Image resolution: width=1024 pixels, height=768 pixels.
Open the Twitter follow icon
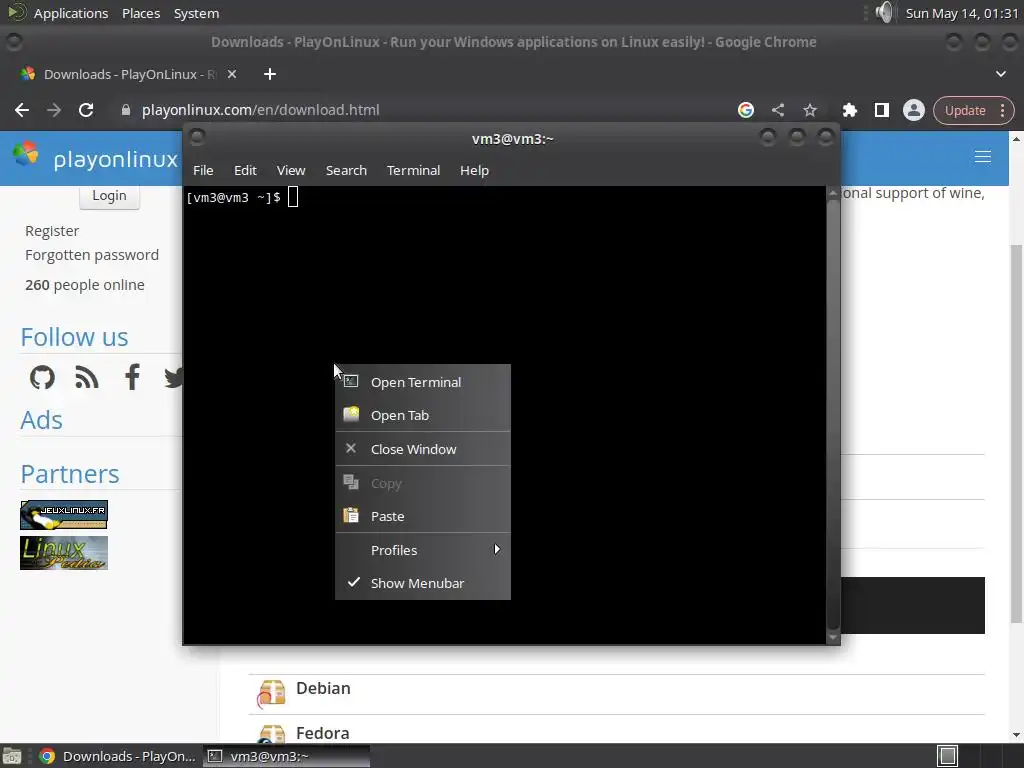click(172, 377)
